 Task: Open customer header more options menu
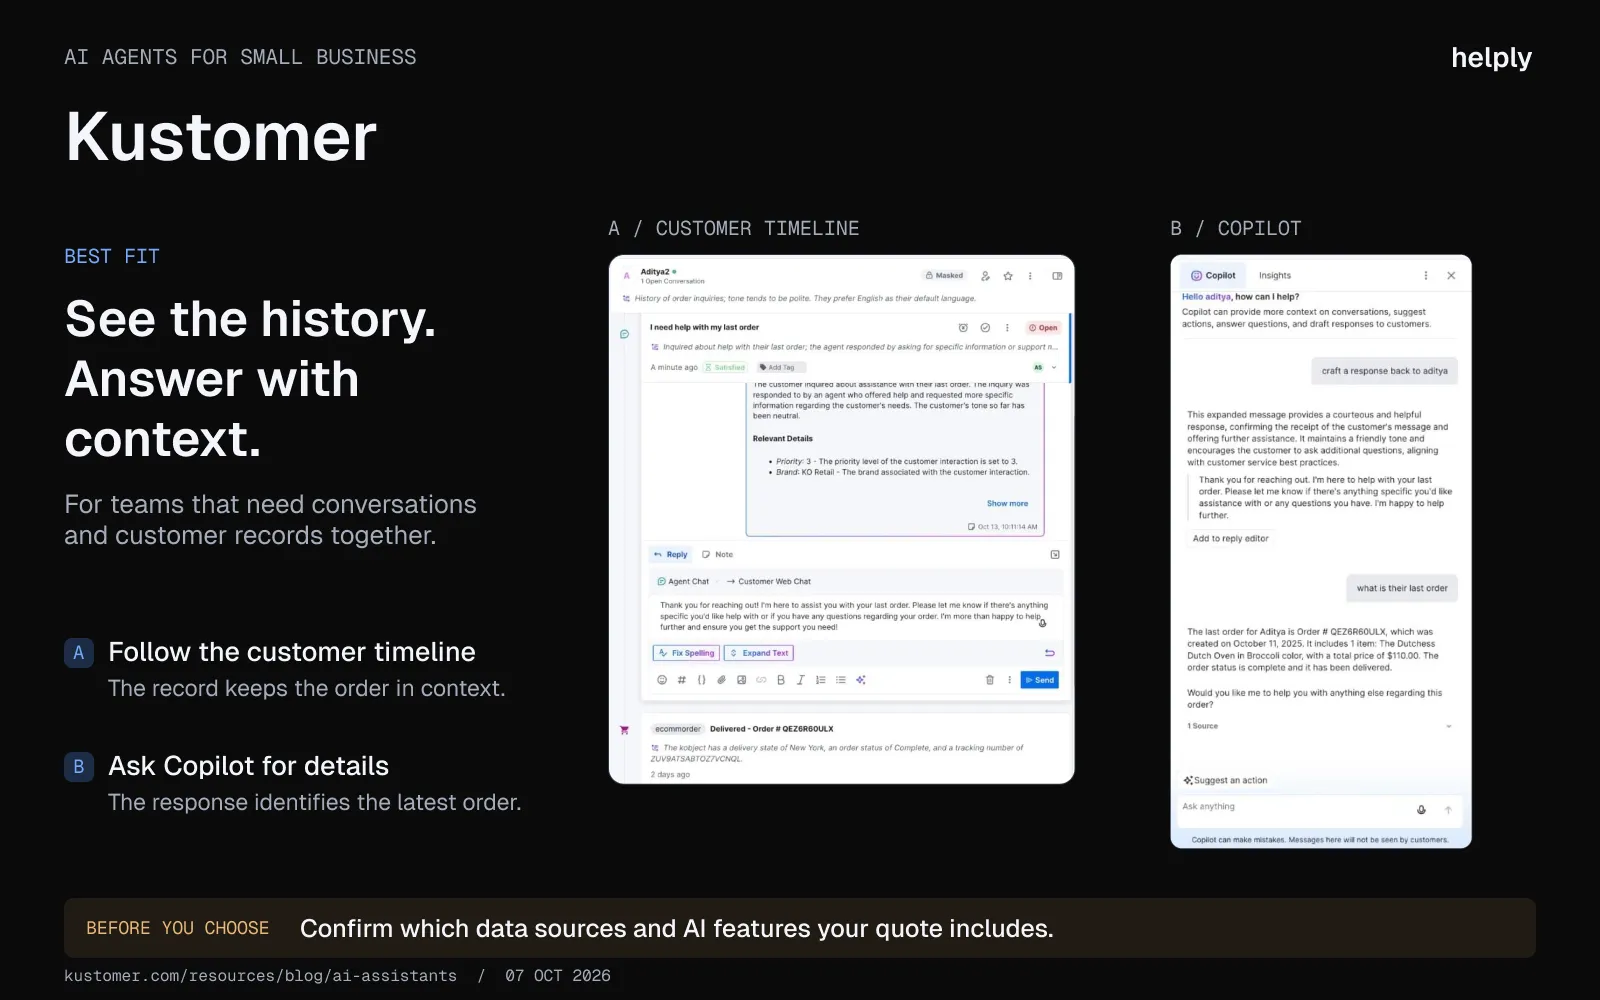[1030, 276]
